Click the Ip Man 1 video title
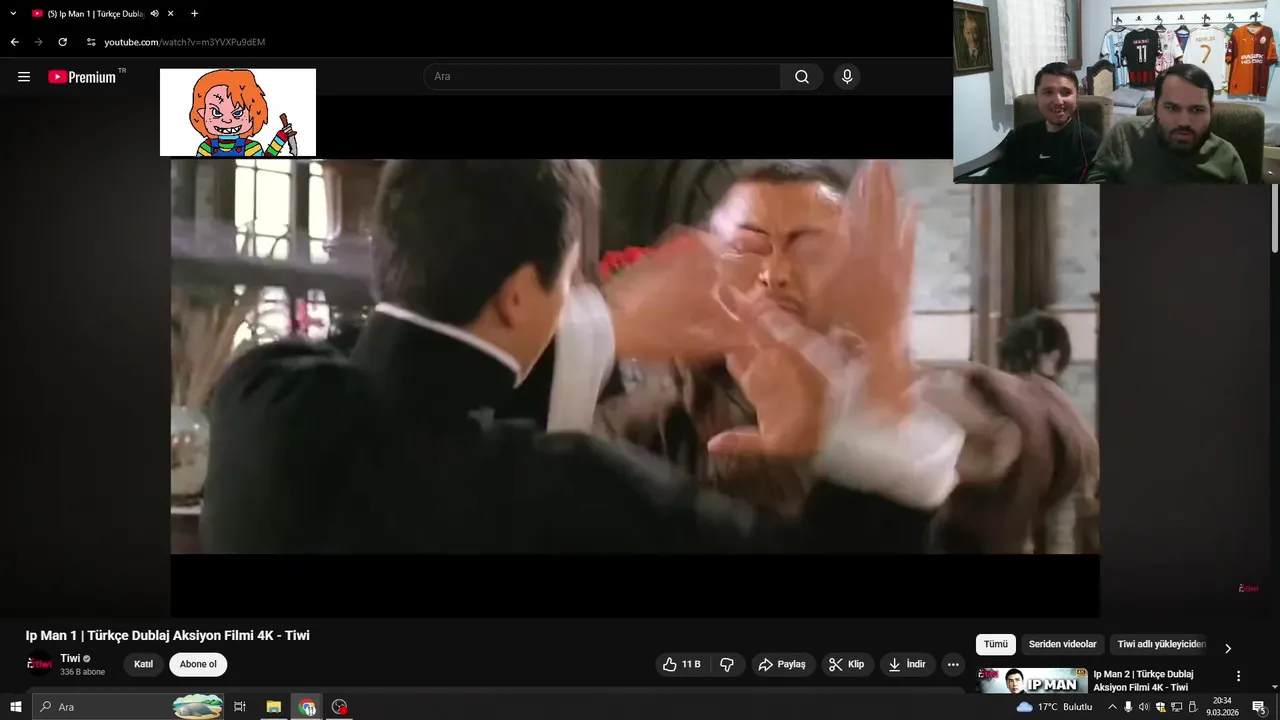The width and height of the screenshot is (1280, 720). (x=168, y=635)
